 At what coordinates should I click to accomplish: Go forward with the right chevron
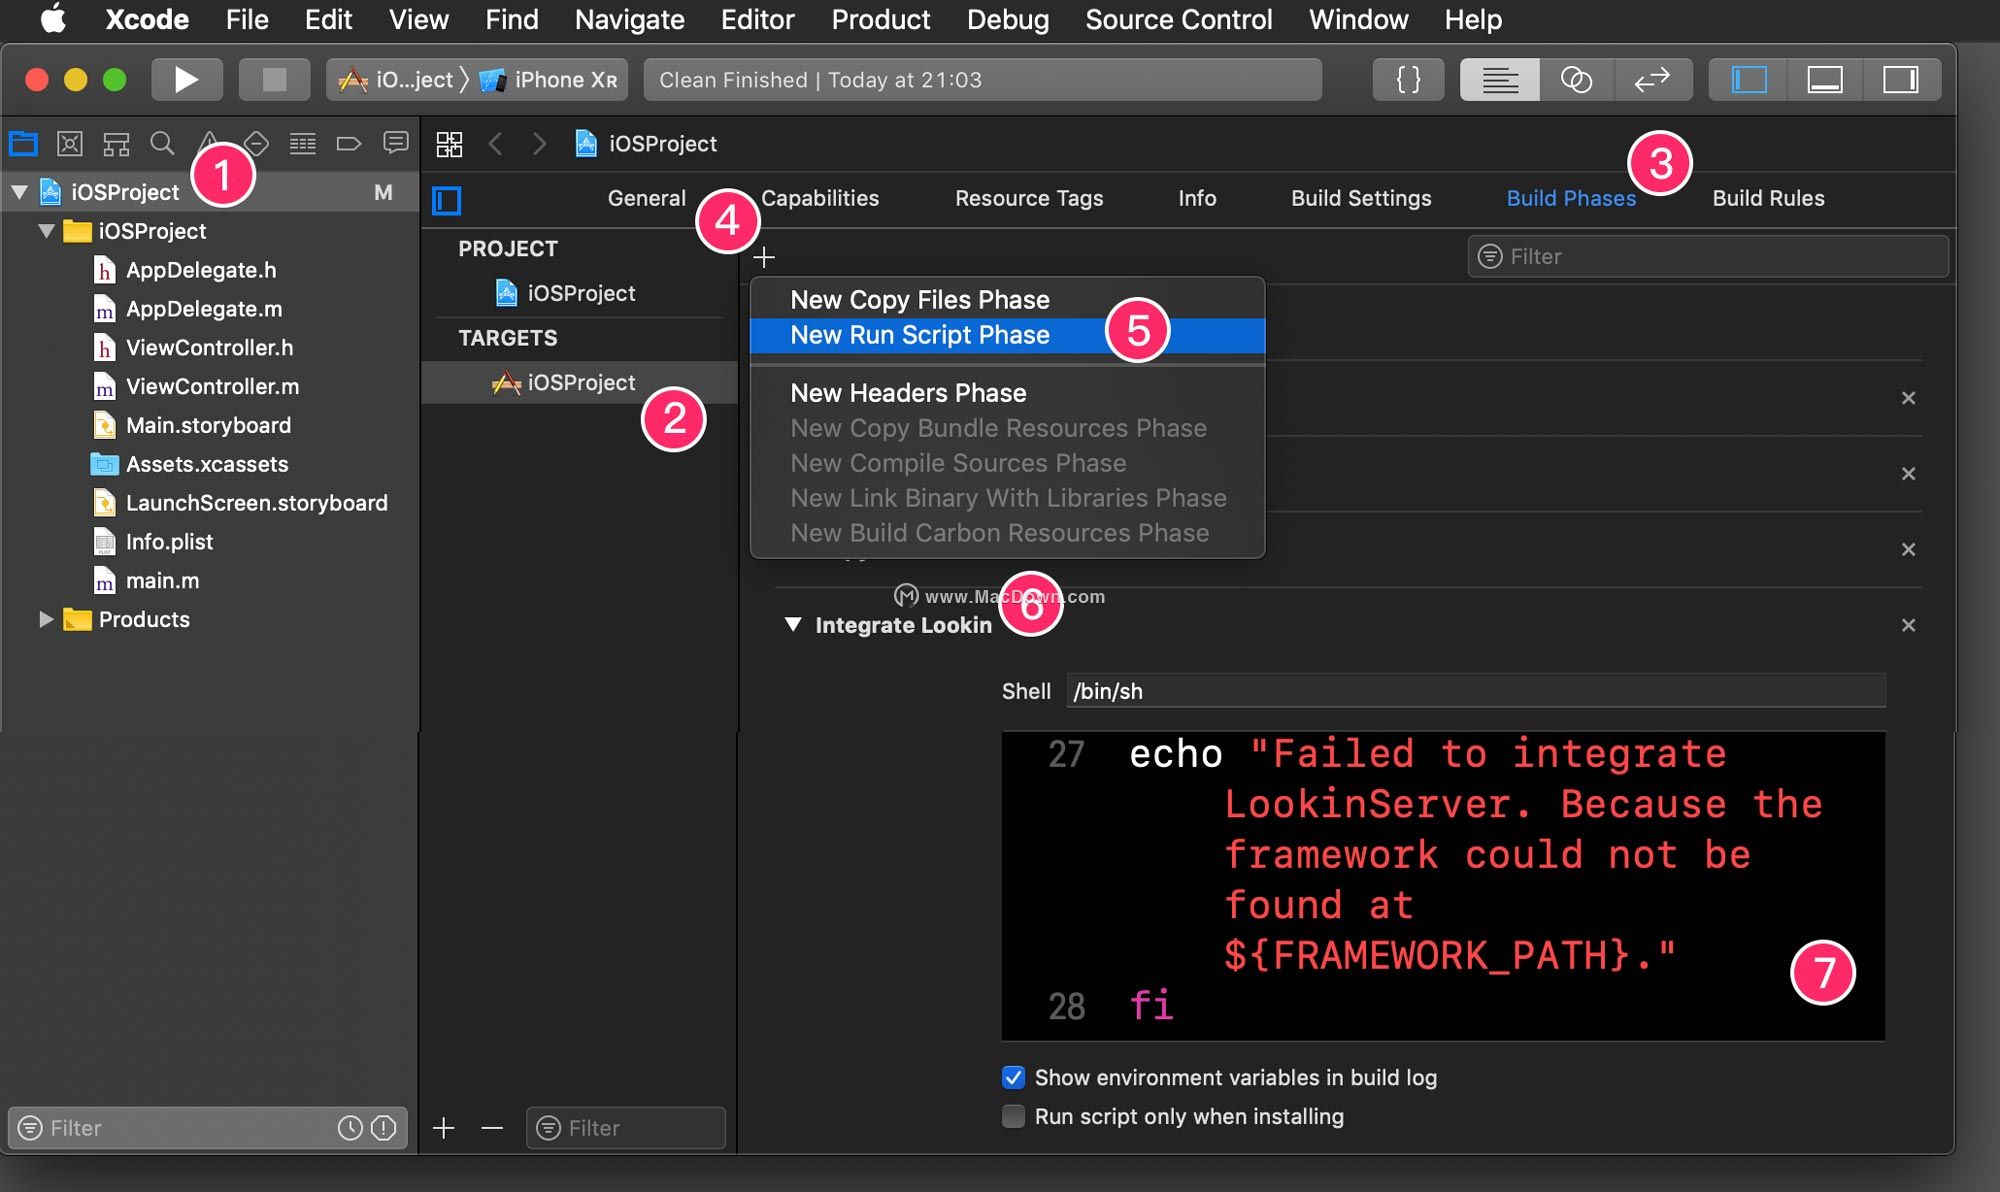[539, 144]
